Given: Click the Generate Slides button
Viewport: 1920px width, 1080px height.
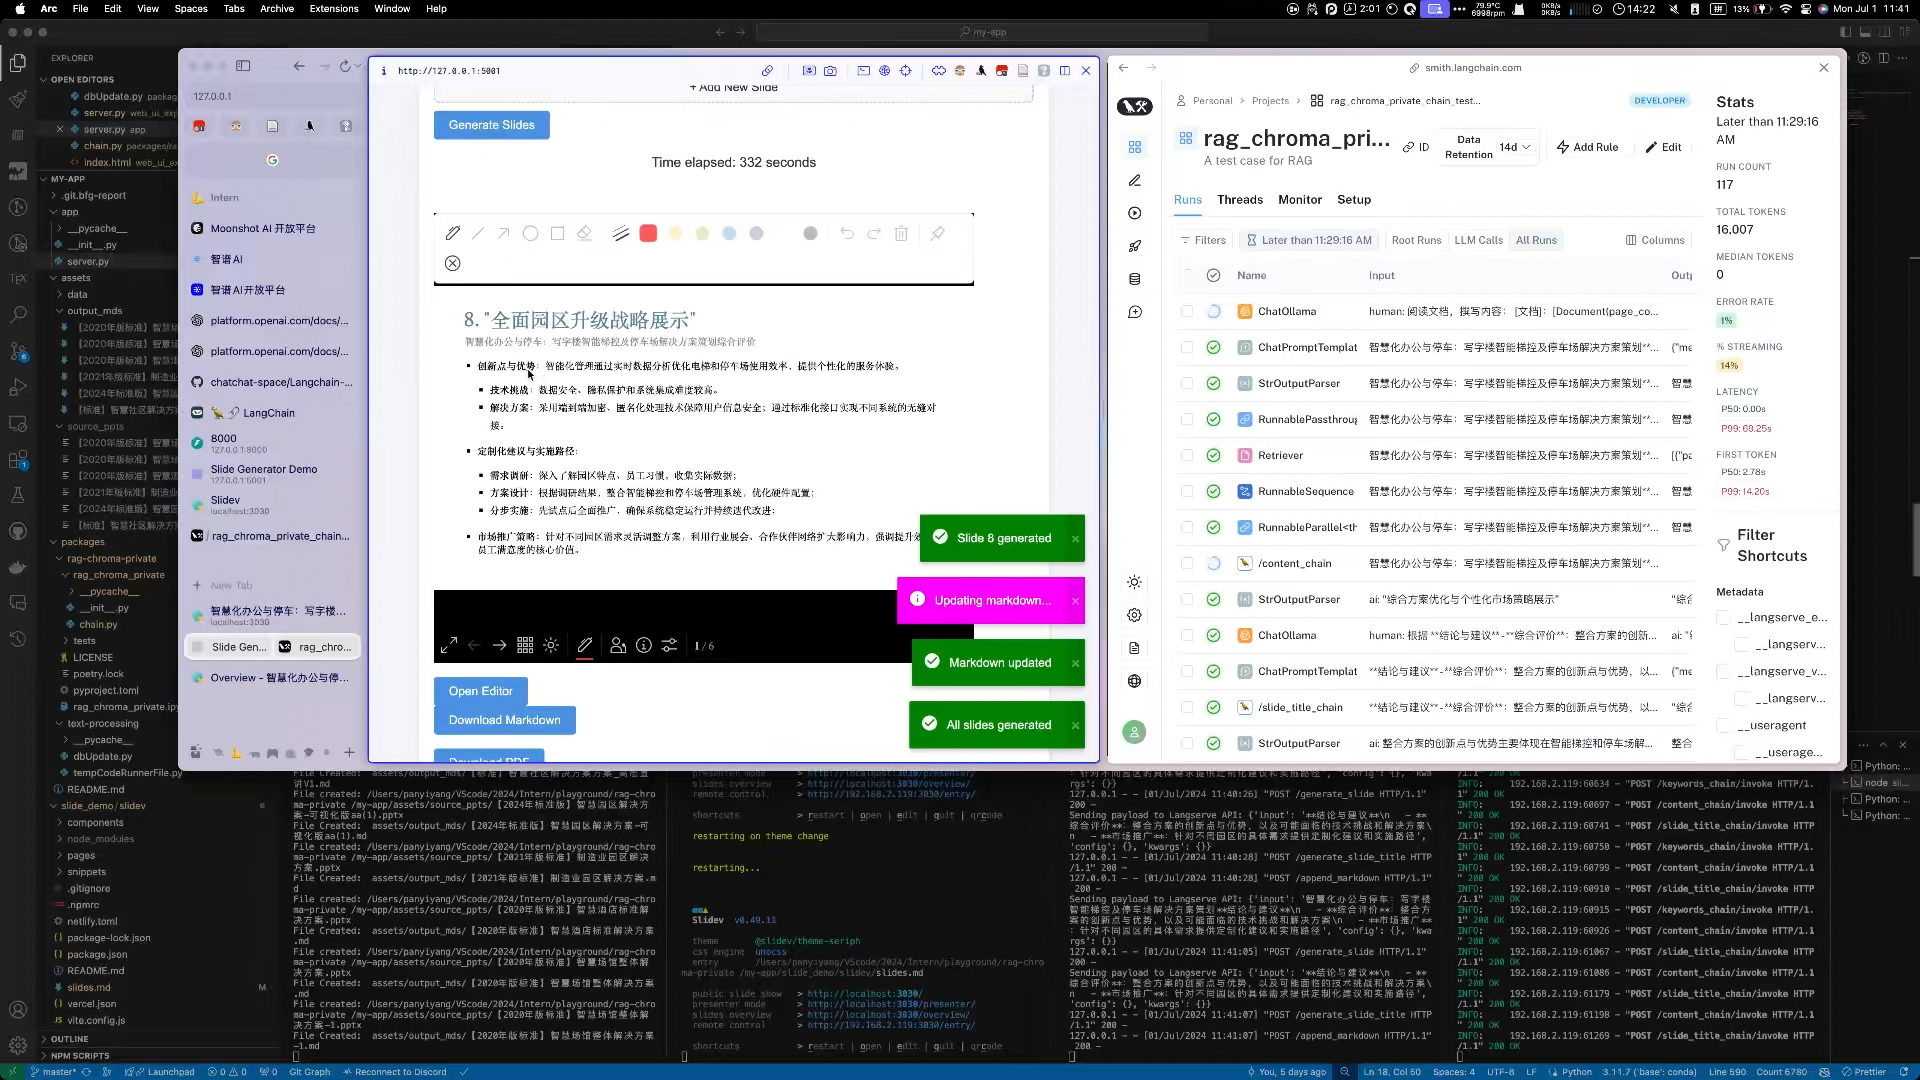Looking at the screenshot, I should [491, 125].
